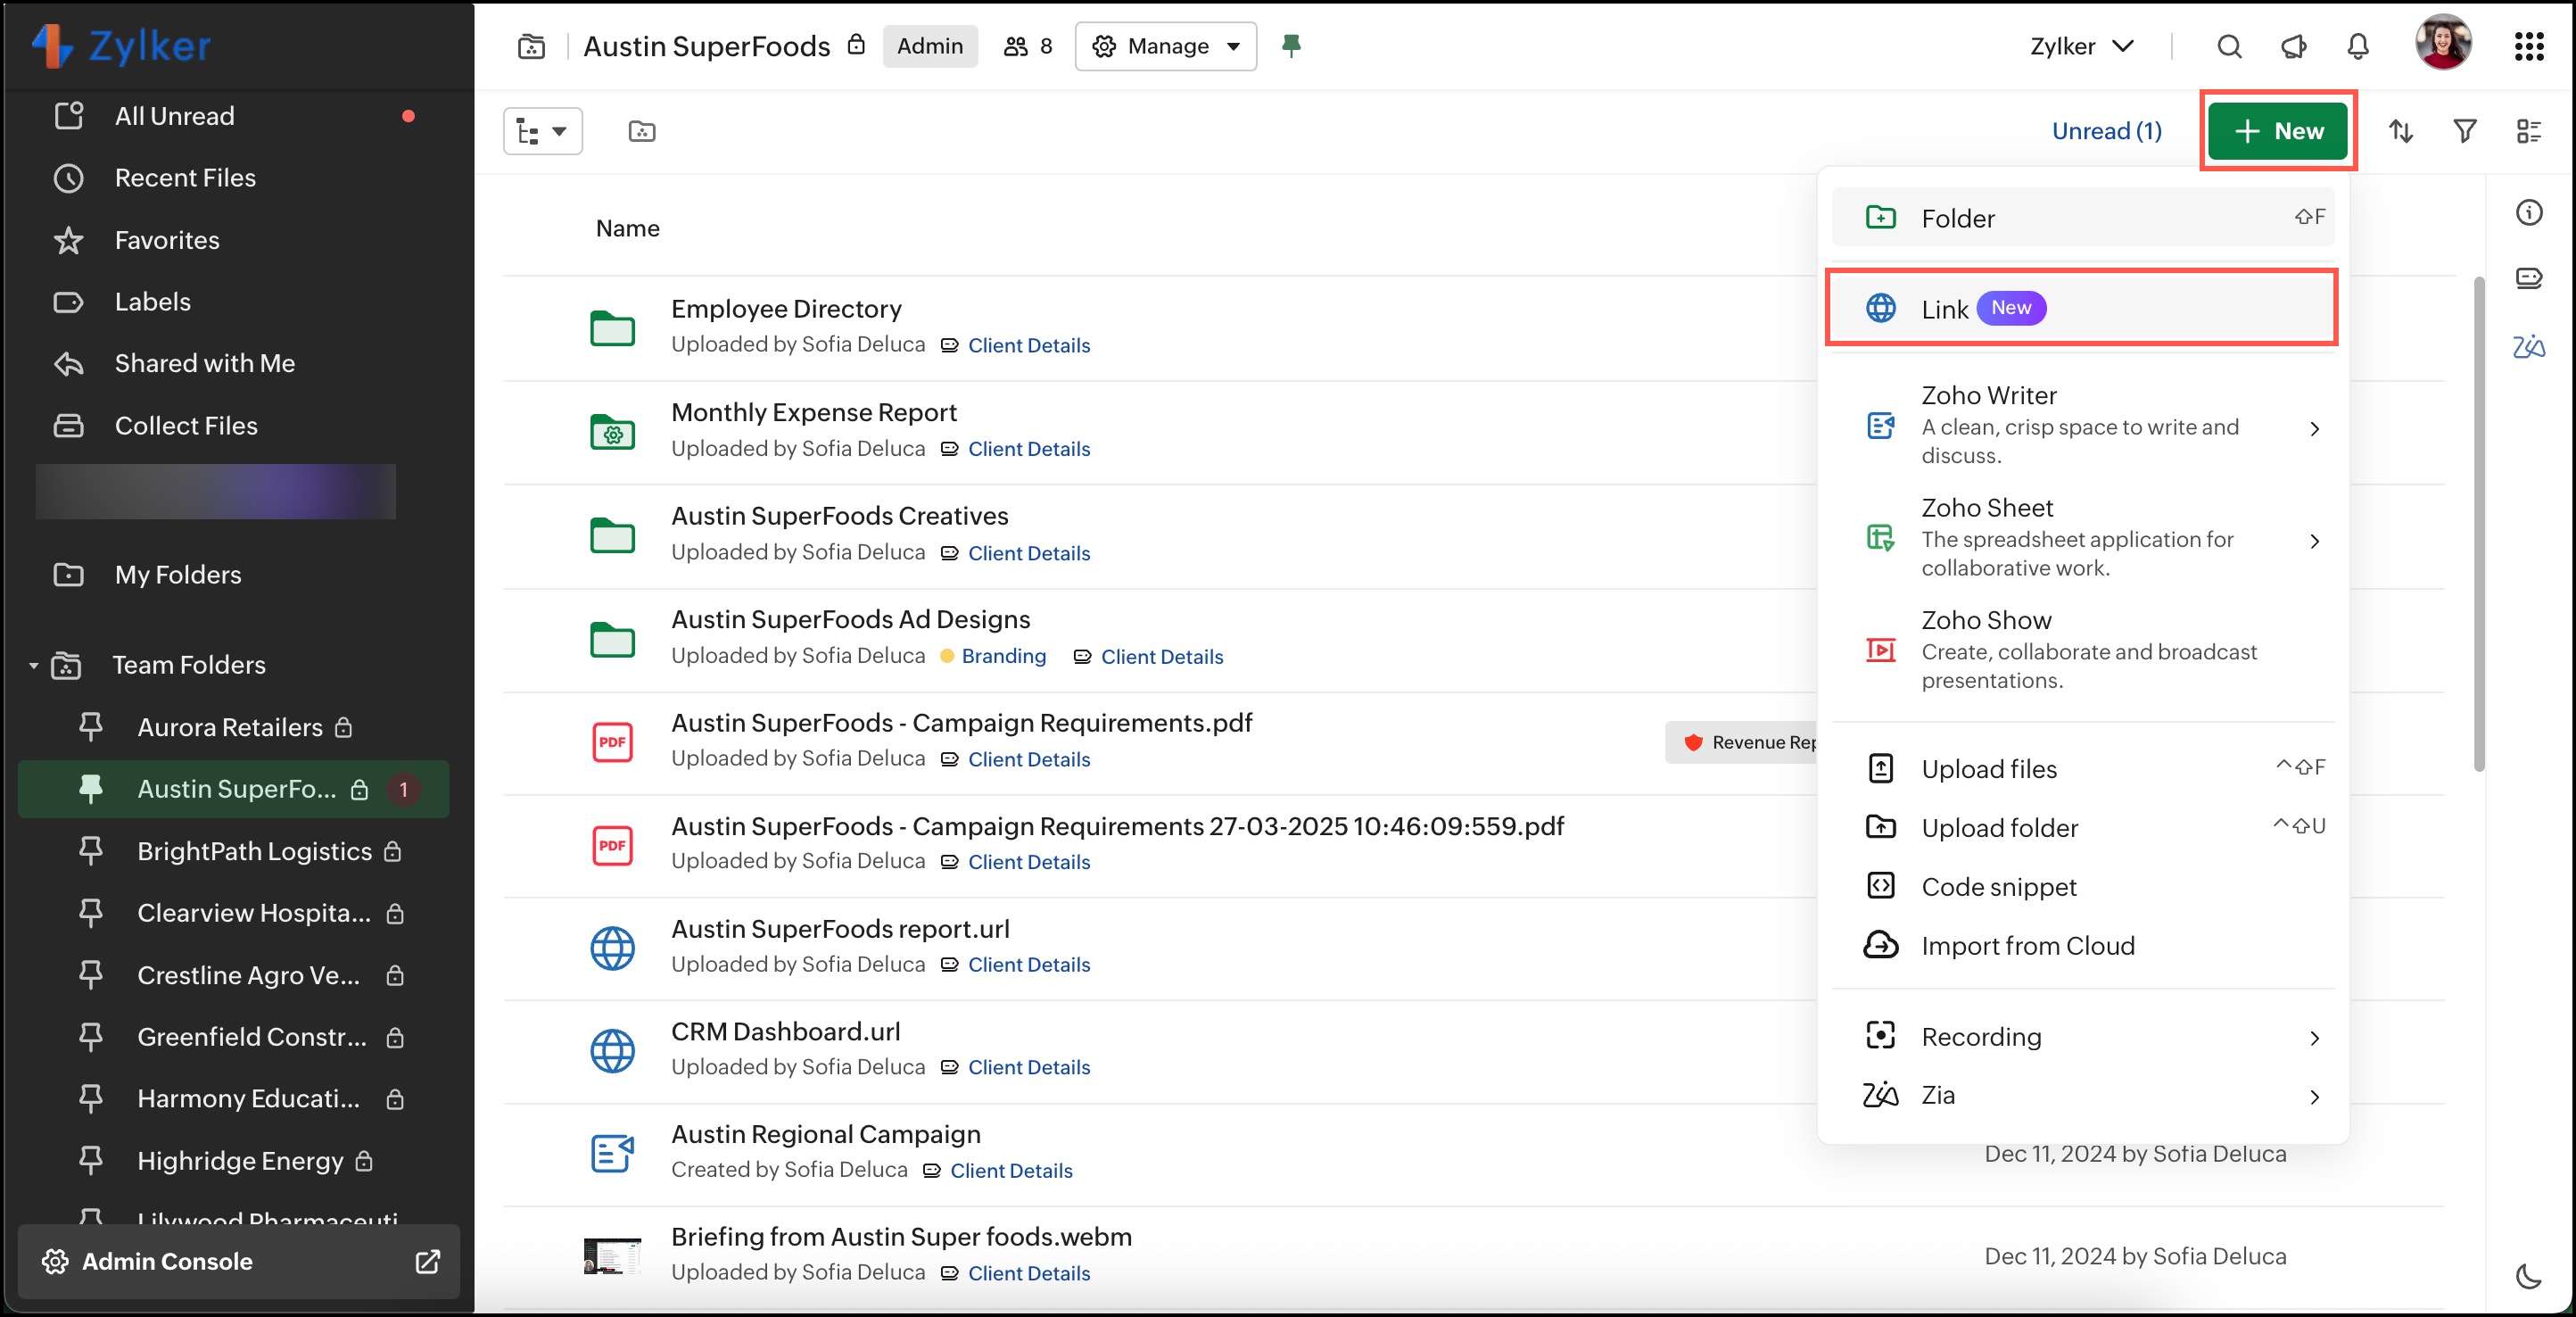Choose Upload files menu option

point(1988,768)
